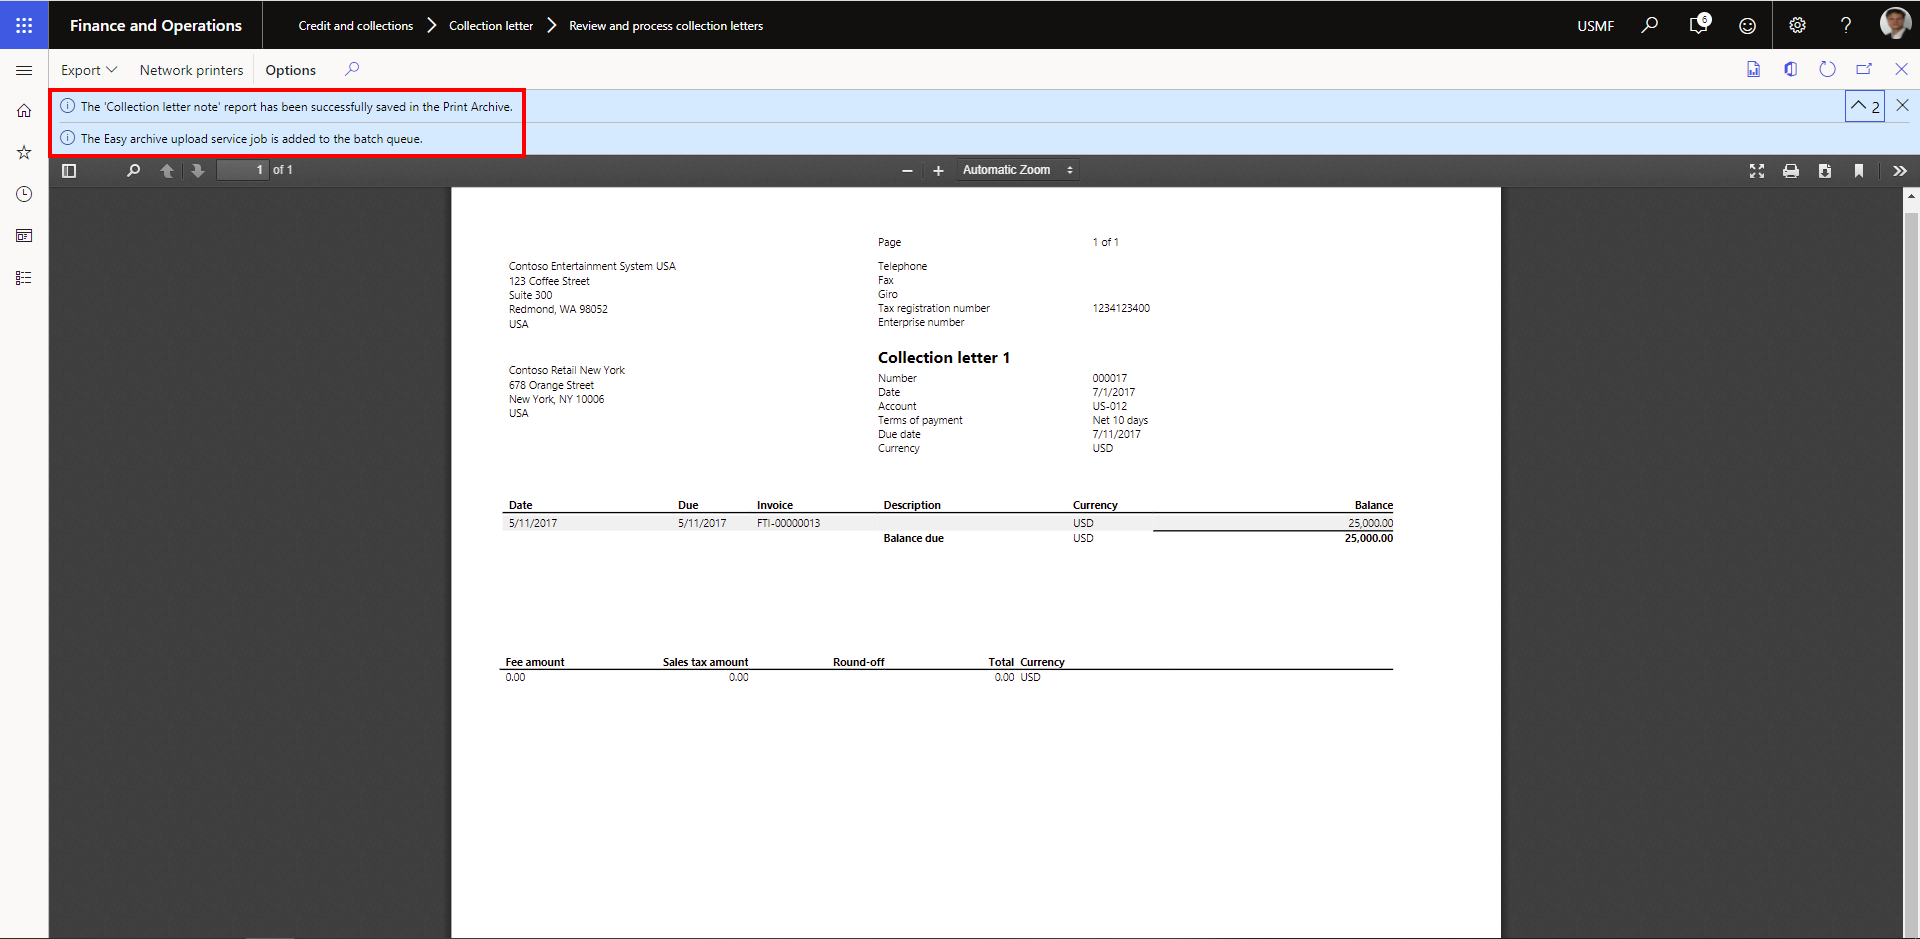Image resolution: width=1920 pixels, height=939 pixels.
Task: Click Finance and Operations title
Action: click(x=156, y=26)
